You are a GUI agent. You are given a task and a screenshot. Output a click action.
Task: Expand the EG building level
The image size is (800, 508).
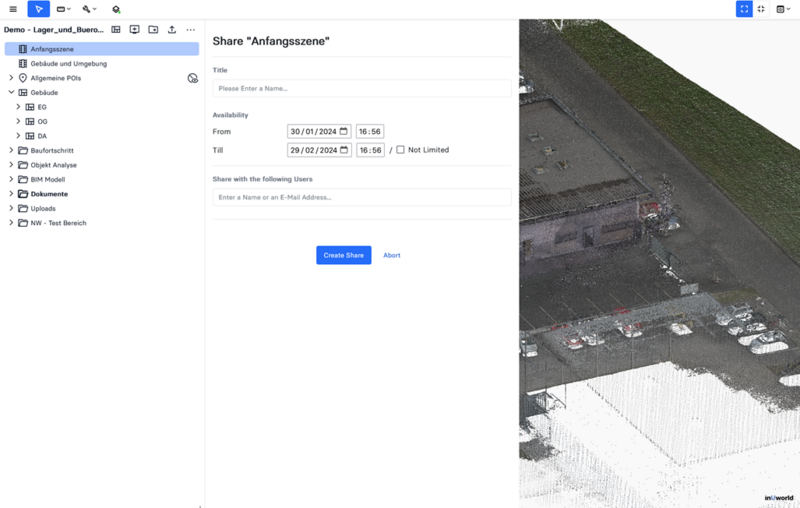[x=18, y=107]
